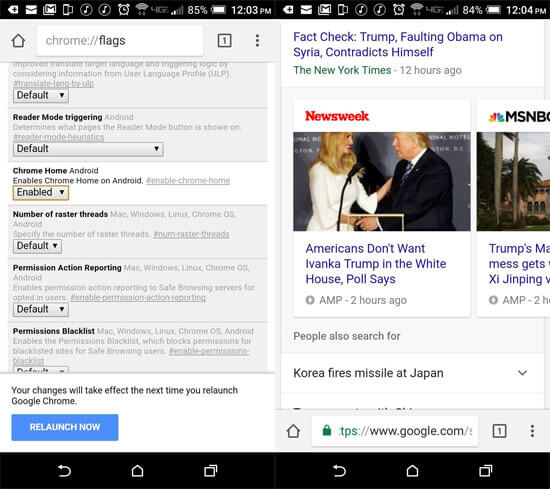
Task: Open Chrome Home Enabled dropdown
Action: point(41,193)
